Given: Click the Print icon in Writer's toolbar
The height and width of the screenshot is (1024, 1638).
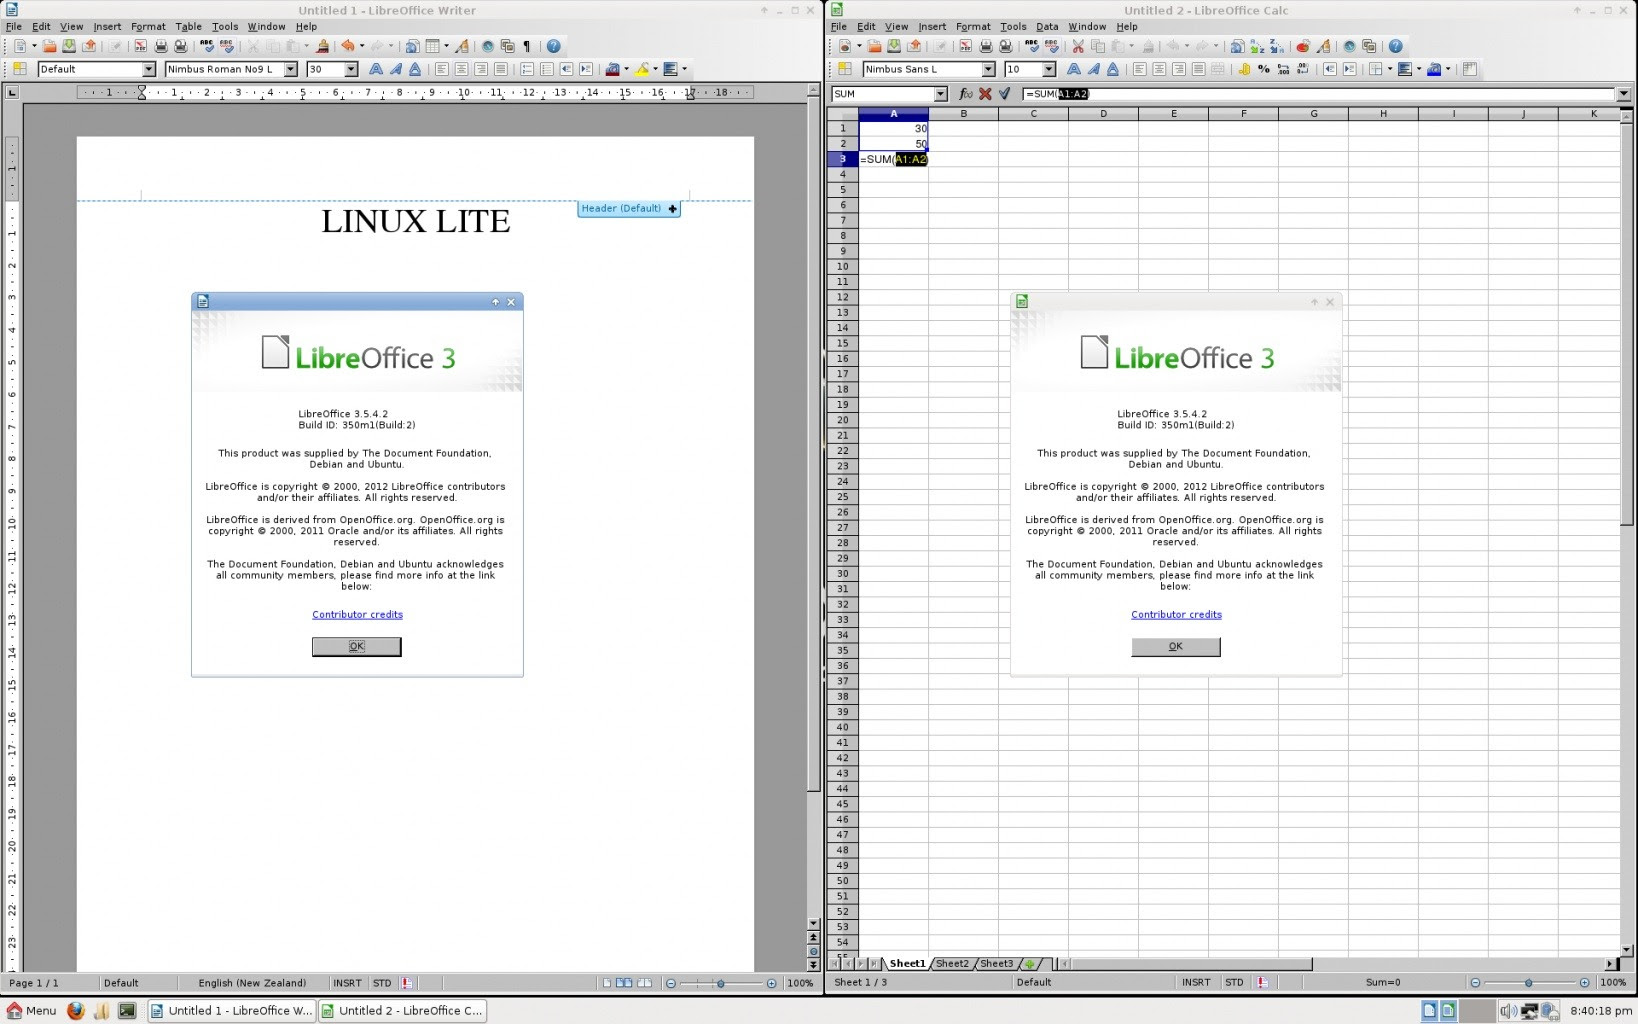Looking at the screenshot, I should click(161, 46).
